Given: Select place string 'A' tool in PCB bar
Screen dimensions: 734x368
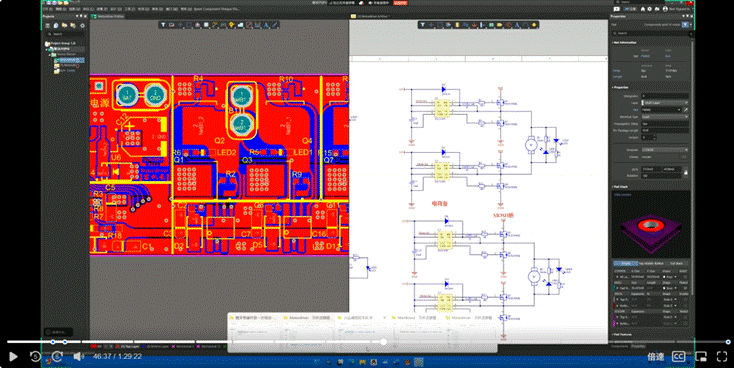Looking at the screenshot, I should pyautogui.click(x=266, y=25).
